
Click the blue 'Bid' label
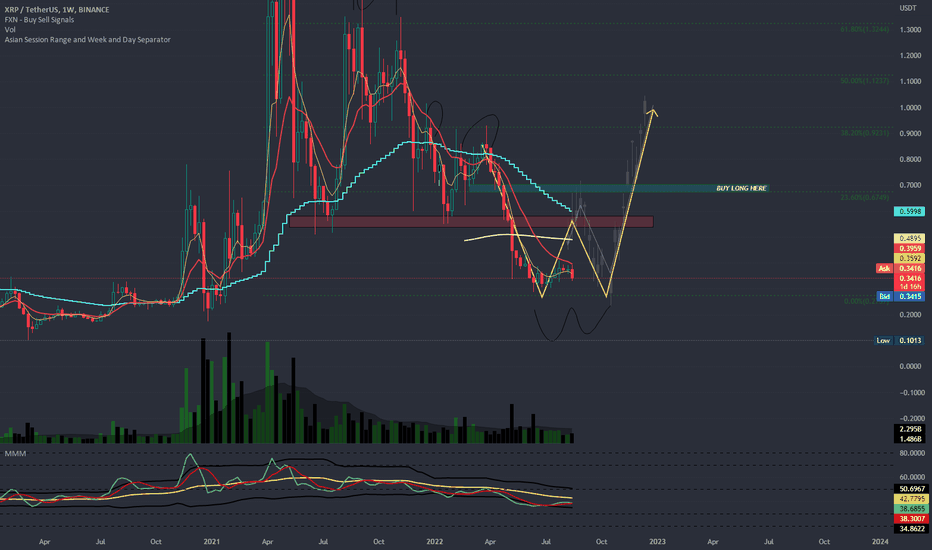(x=884, y=296)
